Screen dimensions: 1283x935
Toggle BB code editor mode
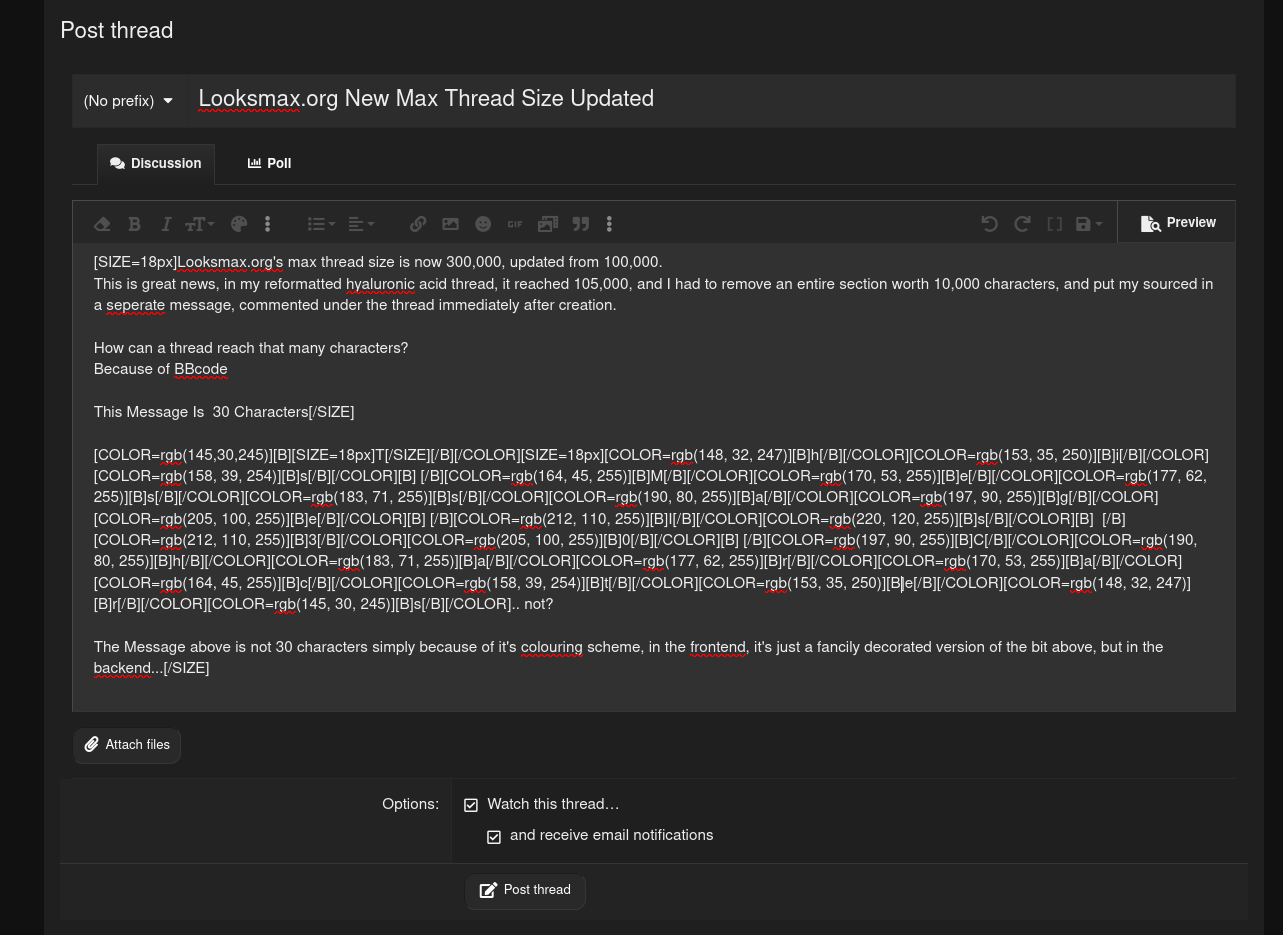coord(1054,224)
